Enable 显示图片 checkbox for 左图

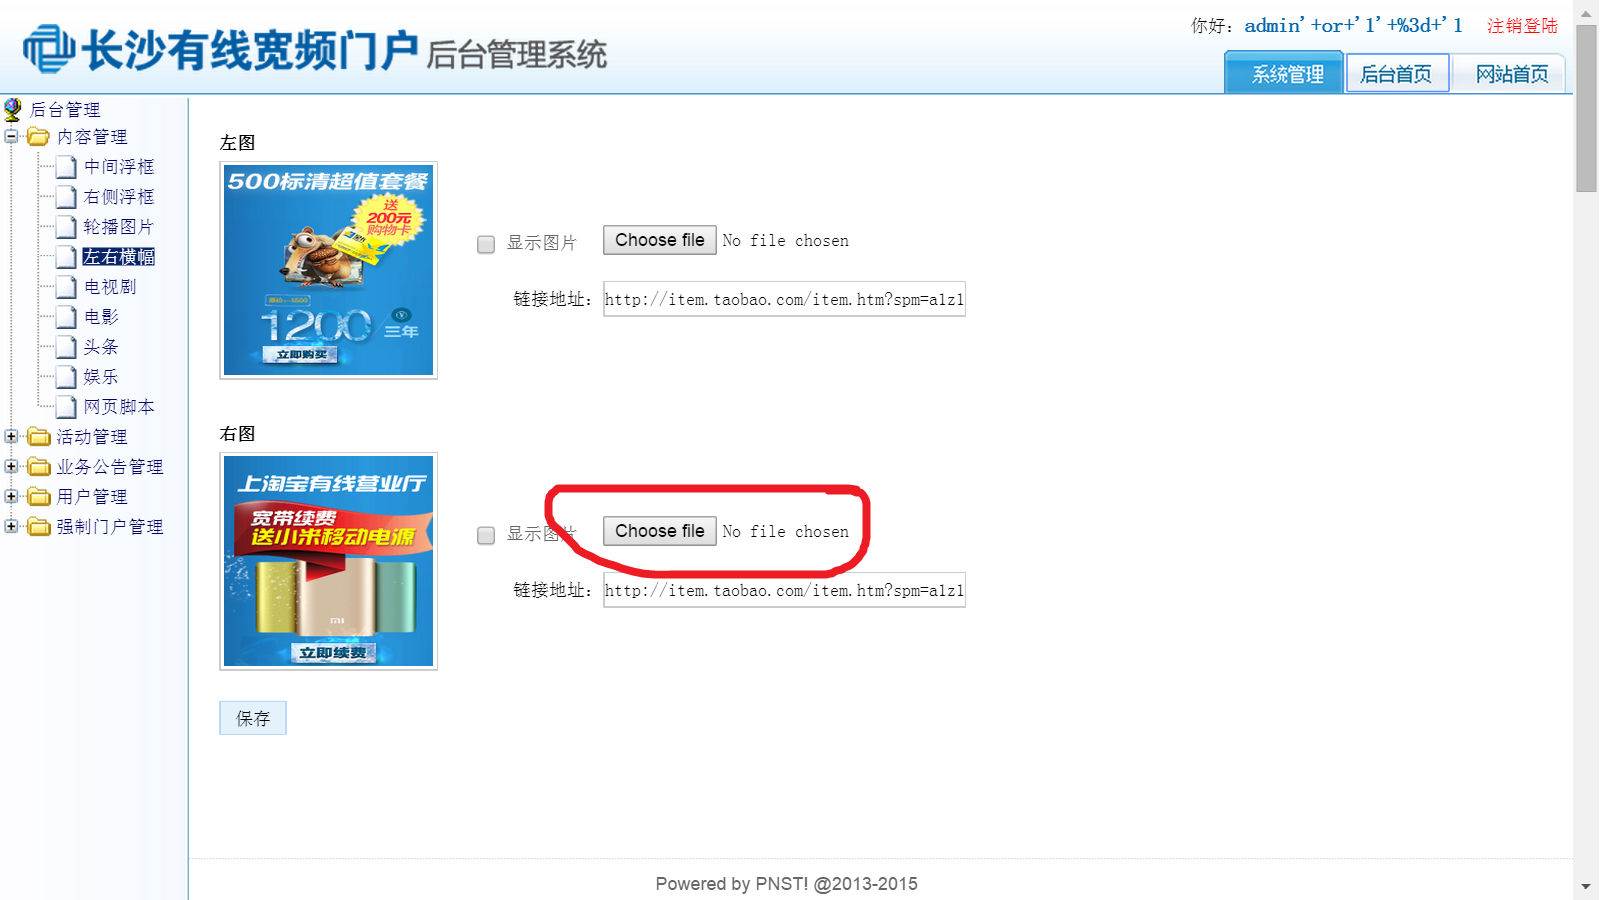[x=486, y=244]
